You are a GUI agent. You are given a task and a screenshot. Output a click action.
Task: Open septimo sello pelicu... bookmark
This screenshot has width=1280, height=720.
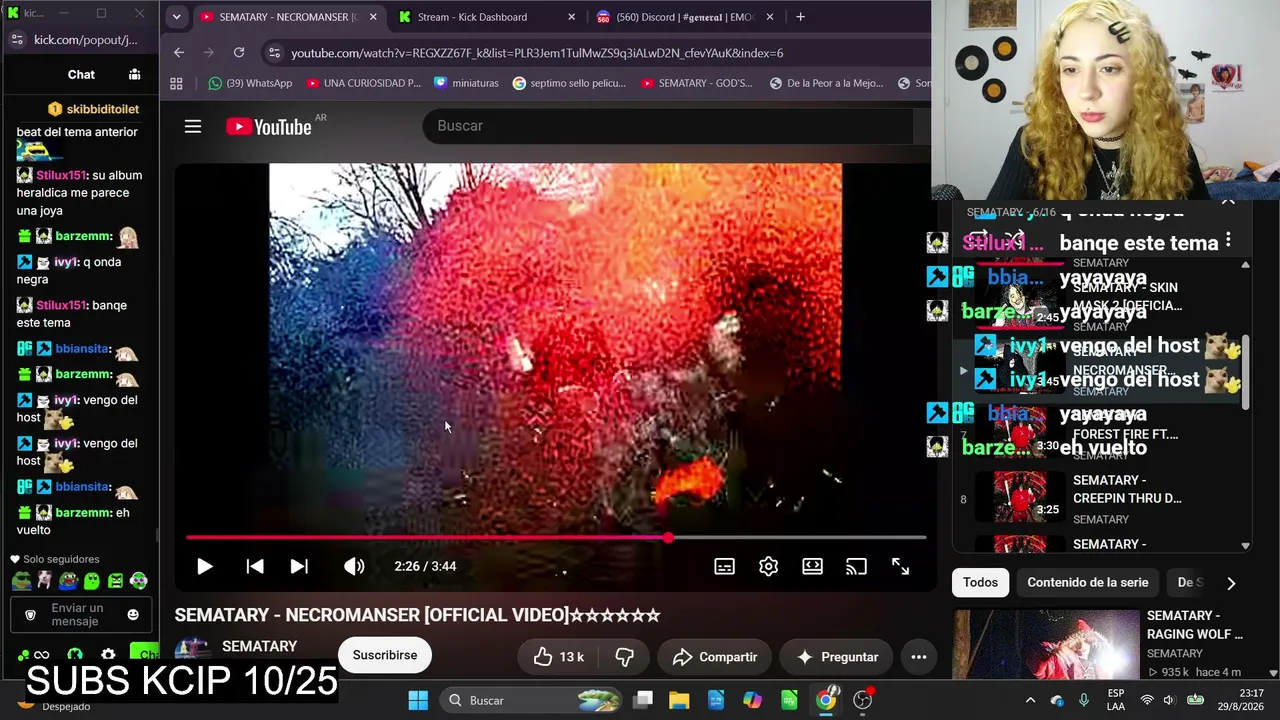pos(569,84)
